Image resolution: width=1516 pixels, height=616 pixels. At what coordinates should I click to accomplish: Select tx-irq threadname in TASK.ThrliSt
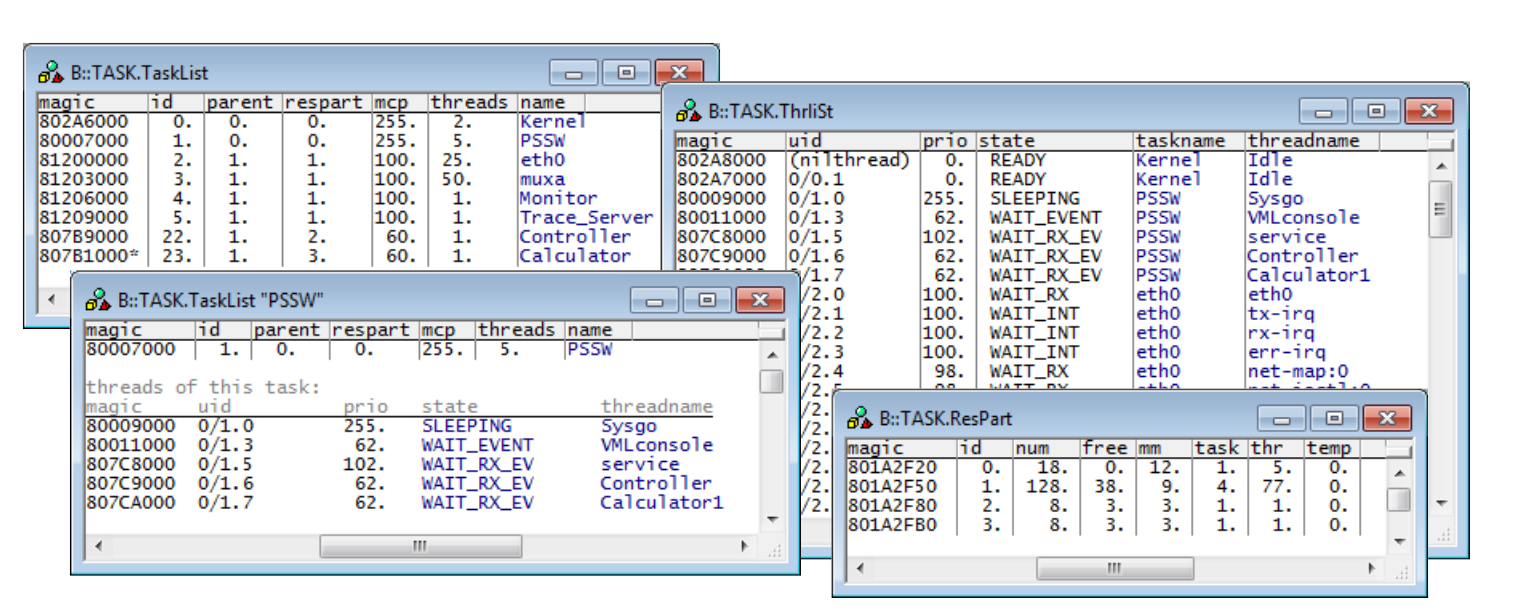pyautogui.click(x=1280, y=313)
